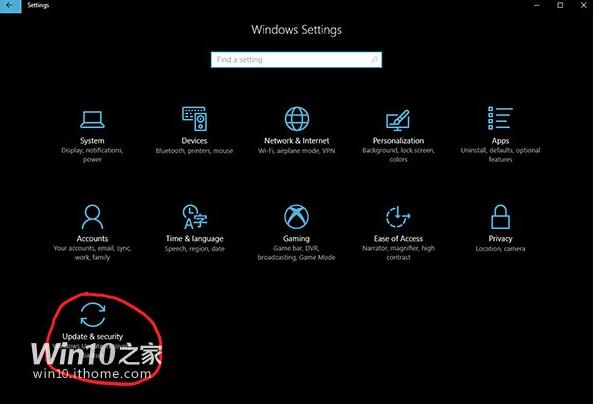The height and width of the screenshot is (404, 593).
Task: Click the Network & Internet label
Action: click(x=296, y=141)
